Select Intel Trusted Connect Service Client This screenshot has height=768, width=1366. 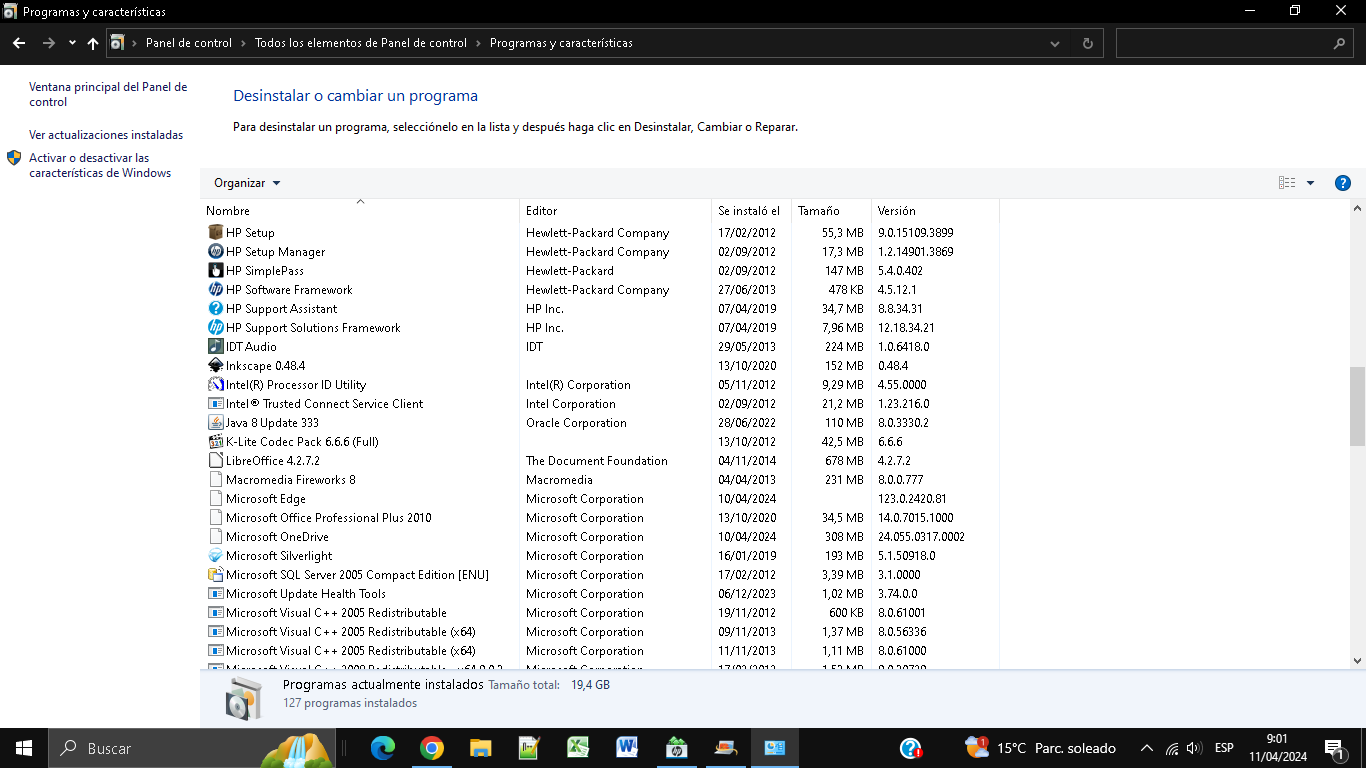(600, 403)
